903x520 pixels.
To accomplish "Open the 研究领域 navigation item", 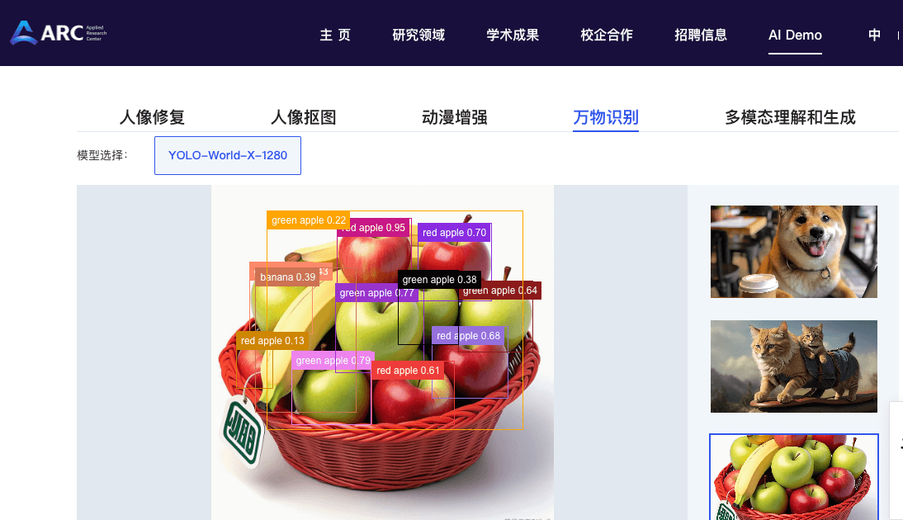I will tap(419, 35).
